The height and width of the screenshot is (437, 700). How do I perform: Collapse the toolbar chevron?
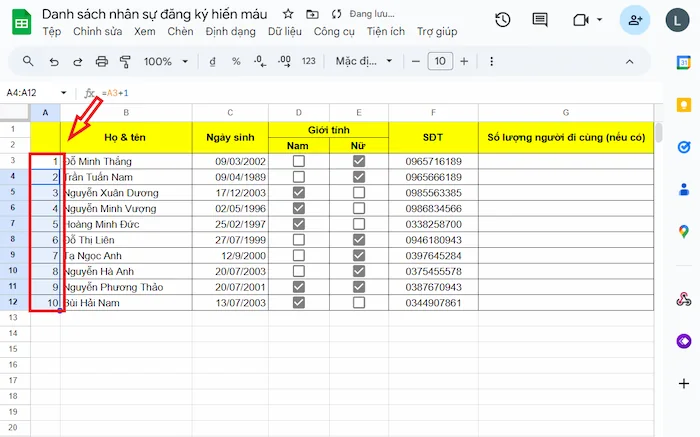coord(629,62)
